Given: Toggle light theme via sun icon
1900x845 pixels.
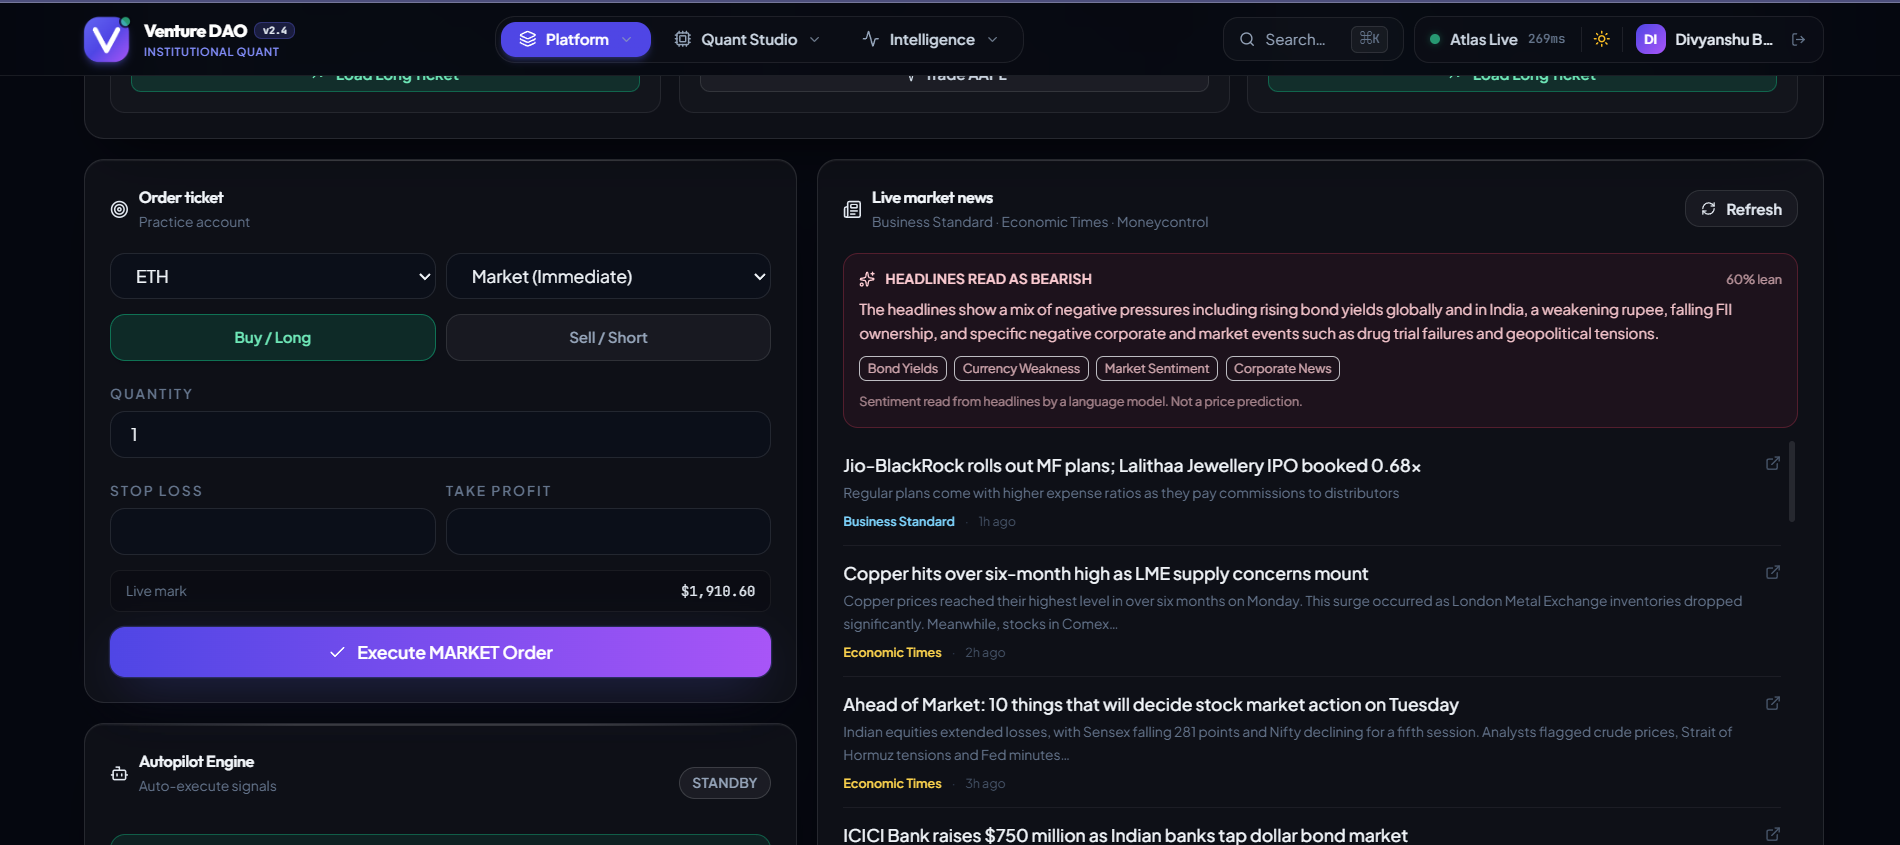Looking at the screenshot, I should (x=1601, y=39).
